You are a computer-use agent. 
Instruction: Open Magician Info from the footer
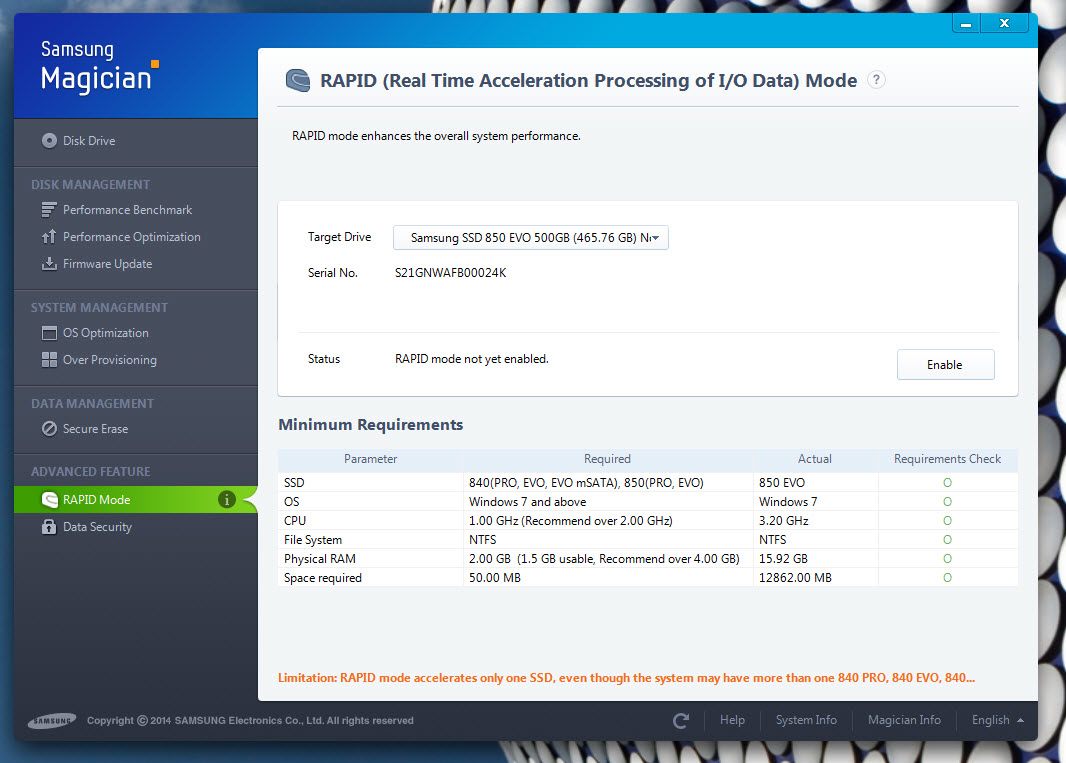click(904, 720)
